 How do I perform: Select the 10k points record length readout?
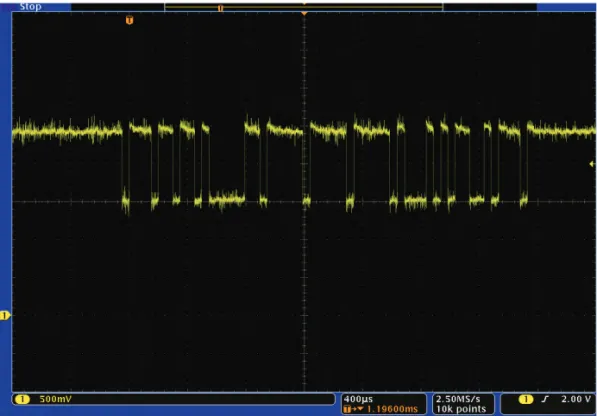(x=461, y=409)
